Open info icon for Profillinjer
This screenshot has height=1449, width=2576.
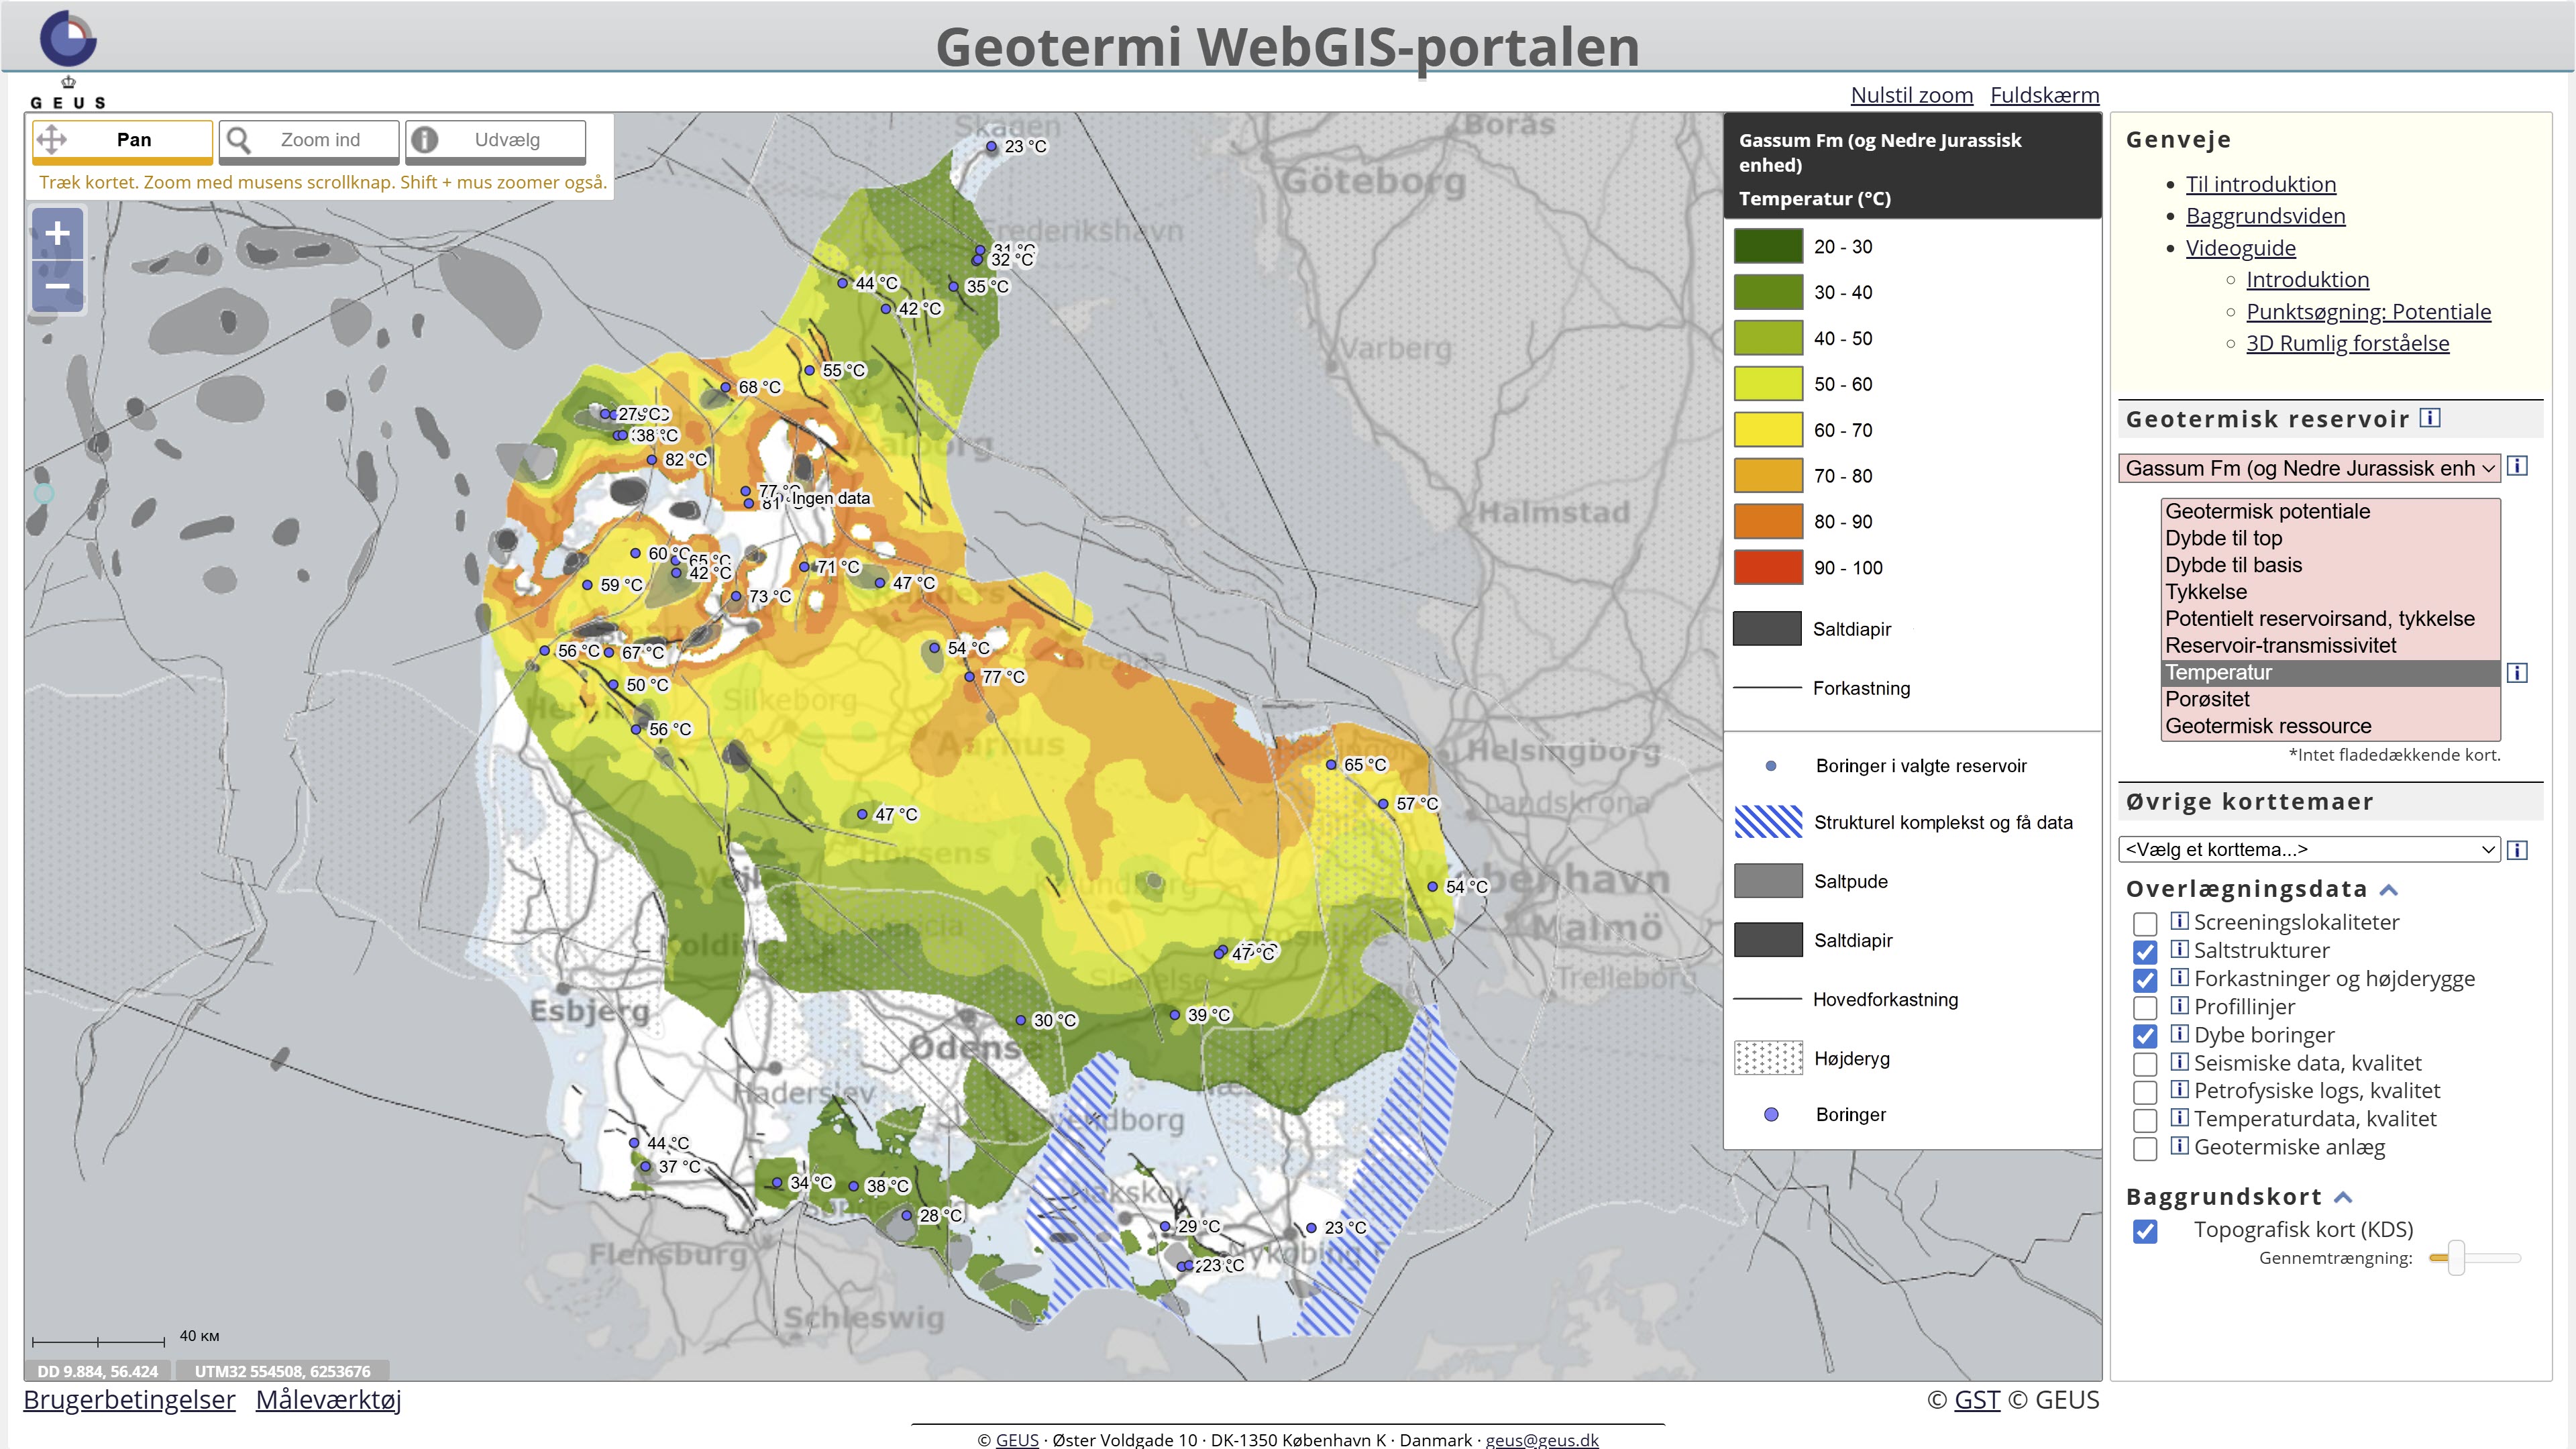pos(2179,1006)
